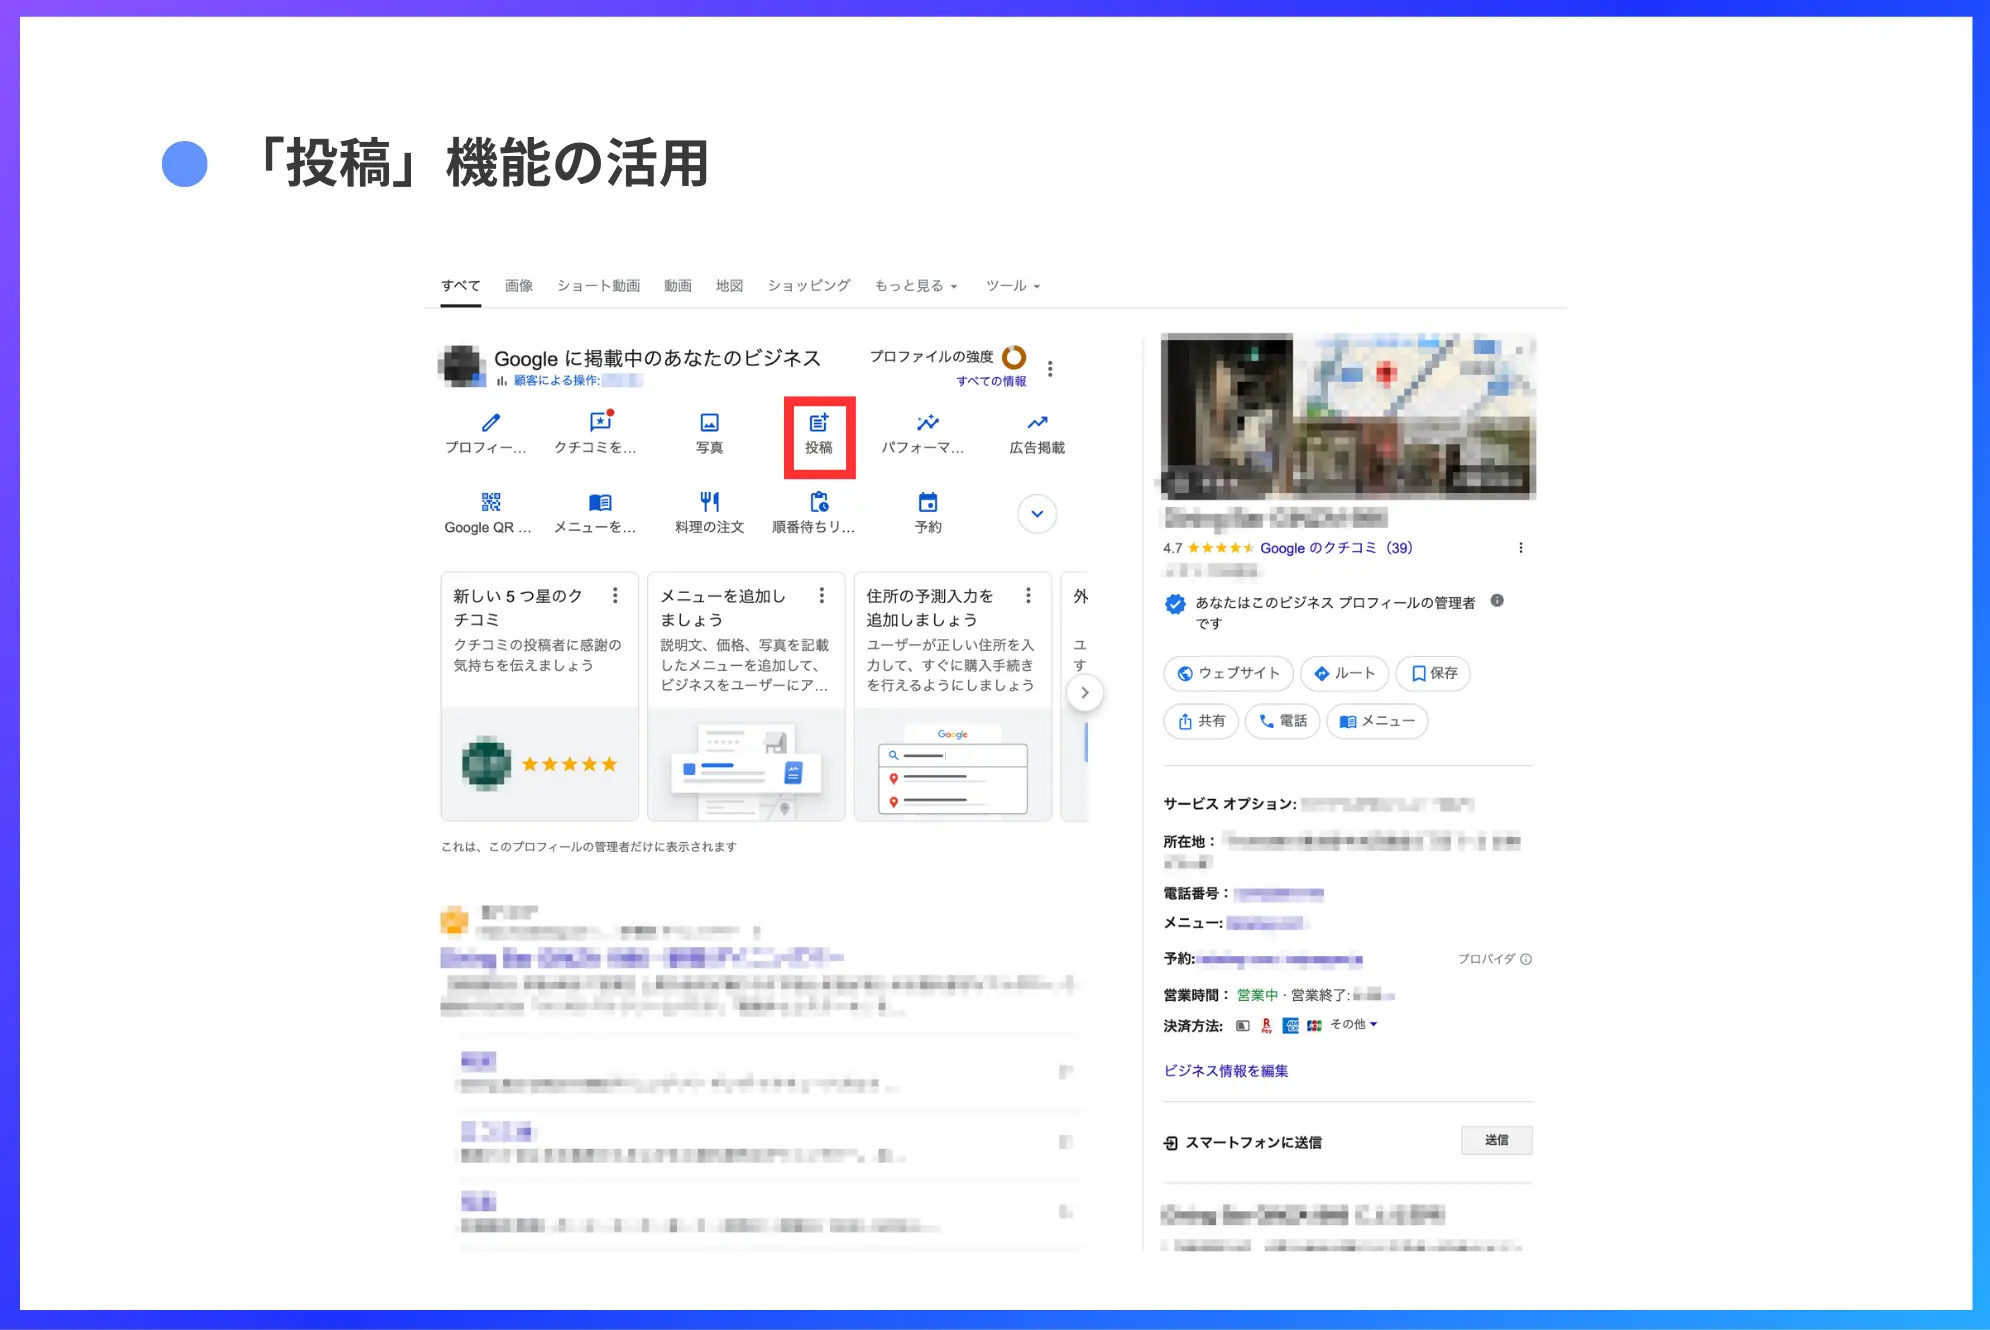Click the プロファイルの強度 progress ring
Image resolution: width=1990 pixels, height=1330 pixels.
tap(1014, 357)
